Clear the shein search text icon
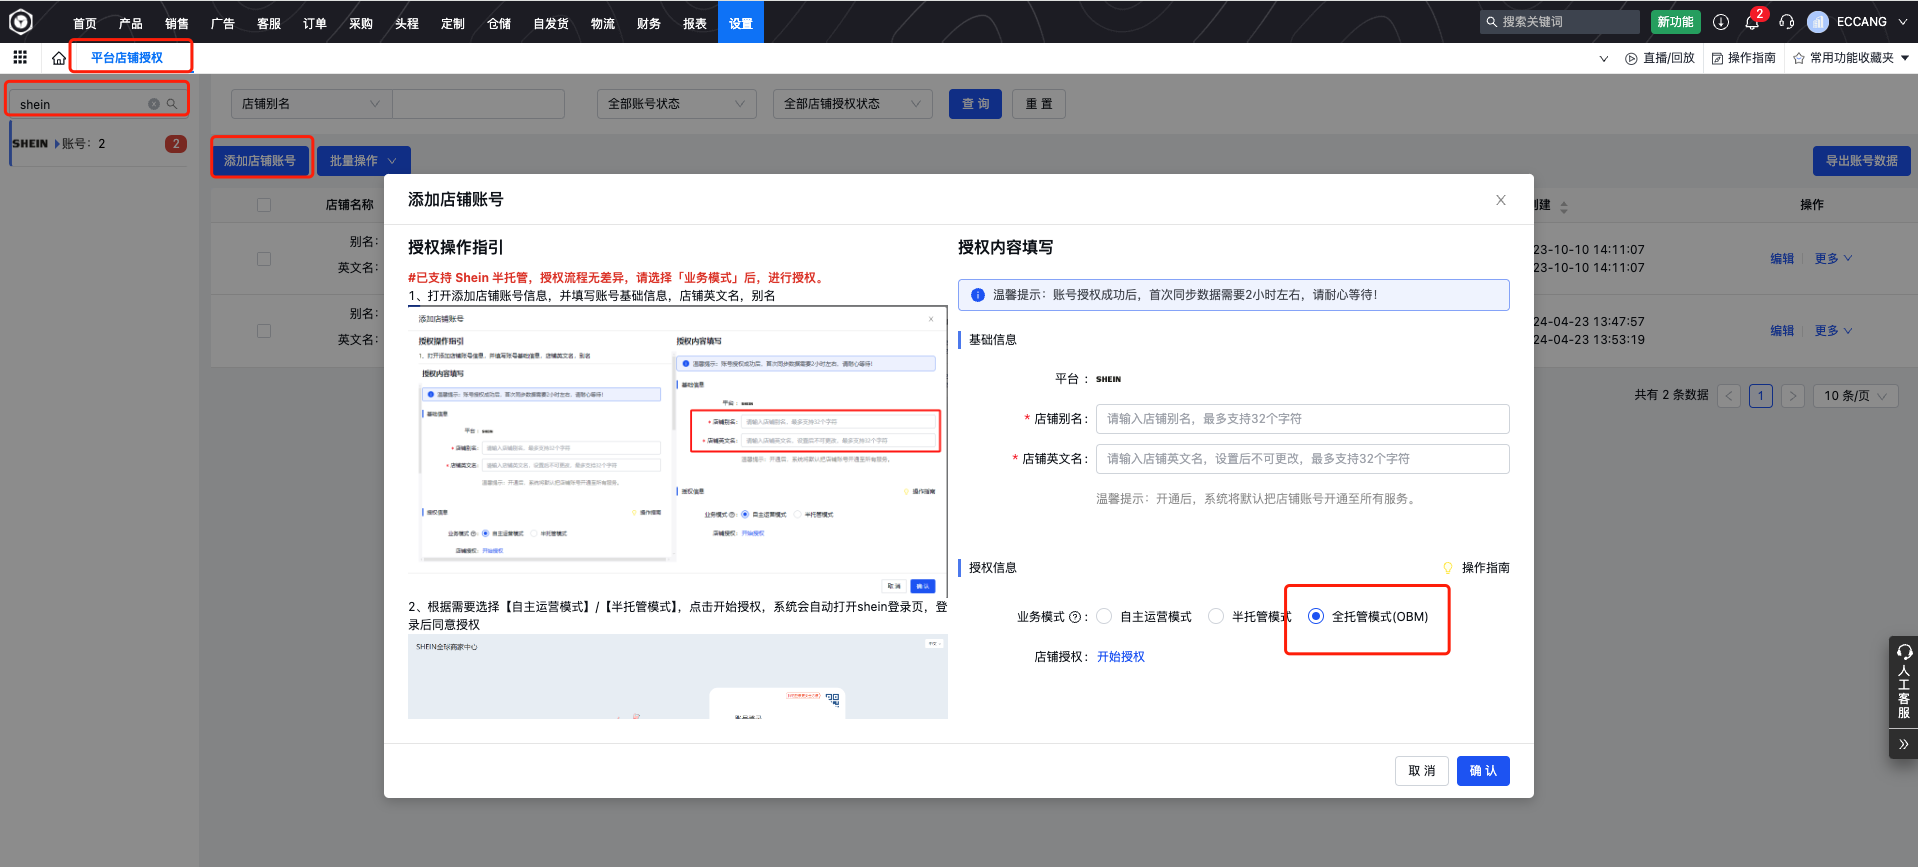 click(154, 104)
